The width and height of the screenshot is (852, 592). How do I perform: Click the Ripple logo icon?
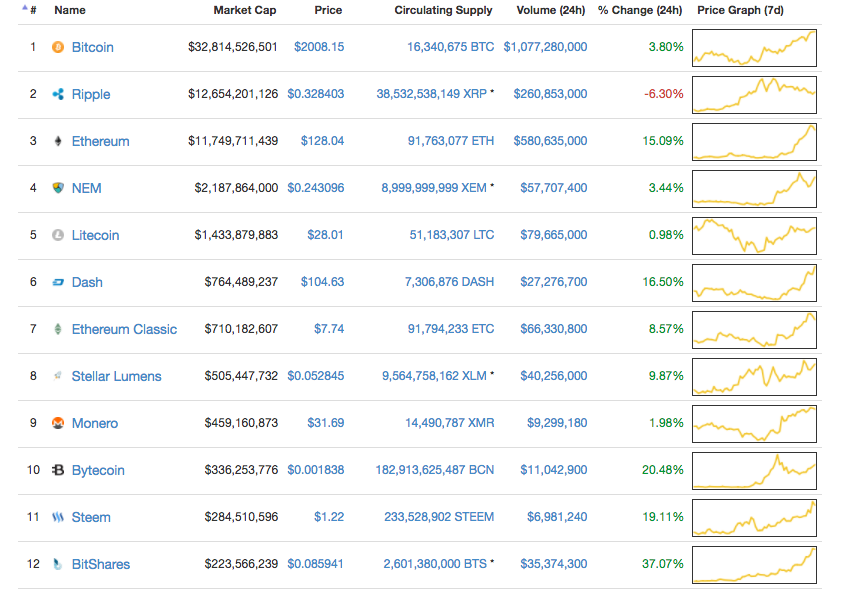[x=58, y=95]
